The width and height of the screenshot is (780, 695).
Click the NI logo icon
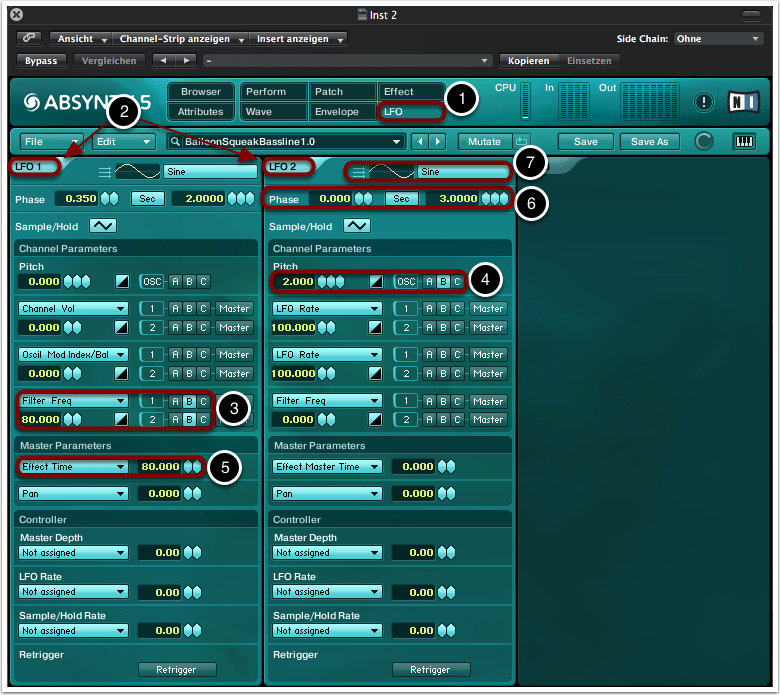pyautogui.click(x=745, y=101)
